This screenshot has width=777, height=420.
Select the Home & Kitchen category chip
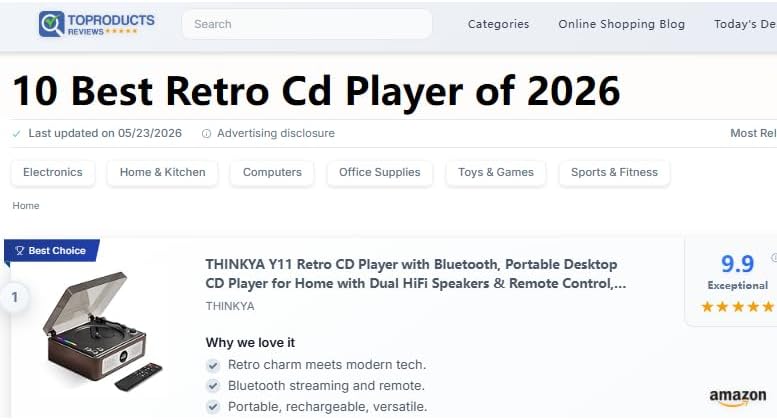[163, 172]
